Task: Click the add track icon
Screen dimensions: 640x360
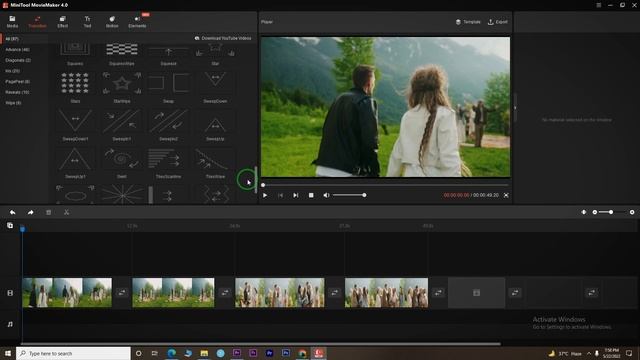Action: point(10,225)
